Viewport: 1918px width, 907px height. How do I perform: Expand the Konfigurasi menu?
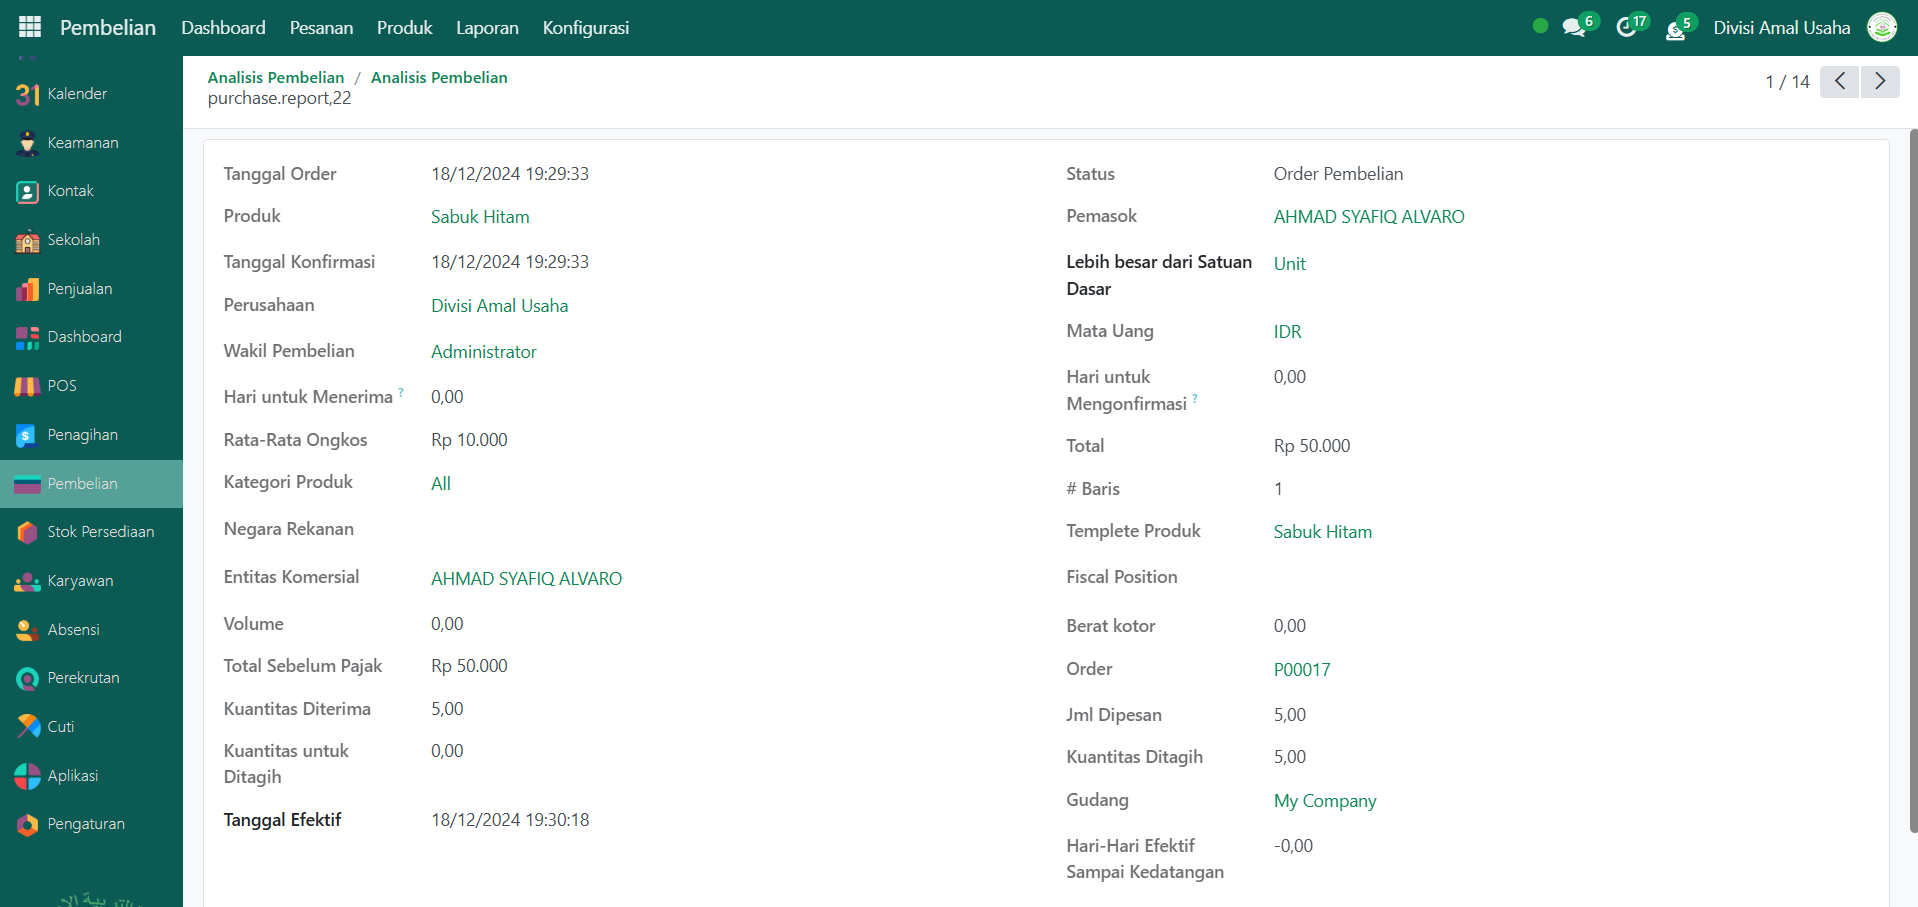[585, 28]
